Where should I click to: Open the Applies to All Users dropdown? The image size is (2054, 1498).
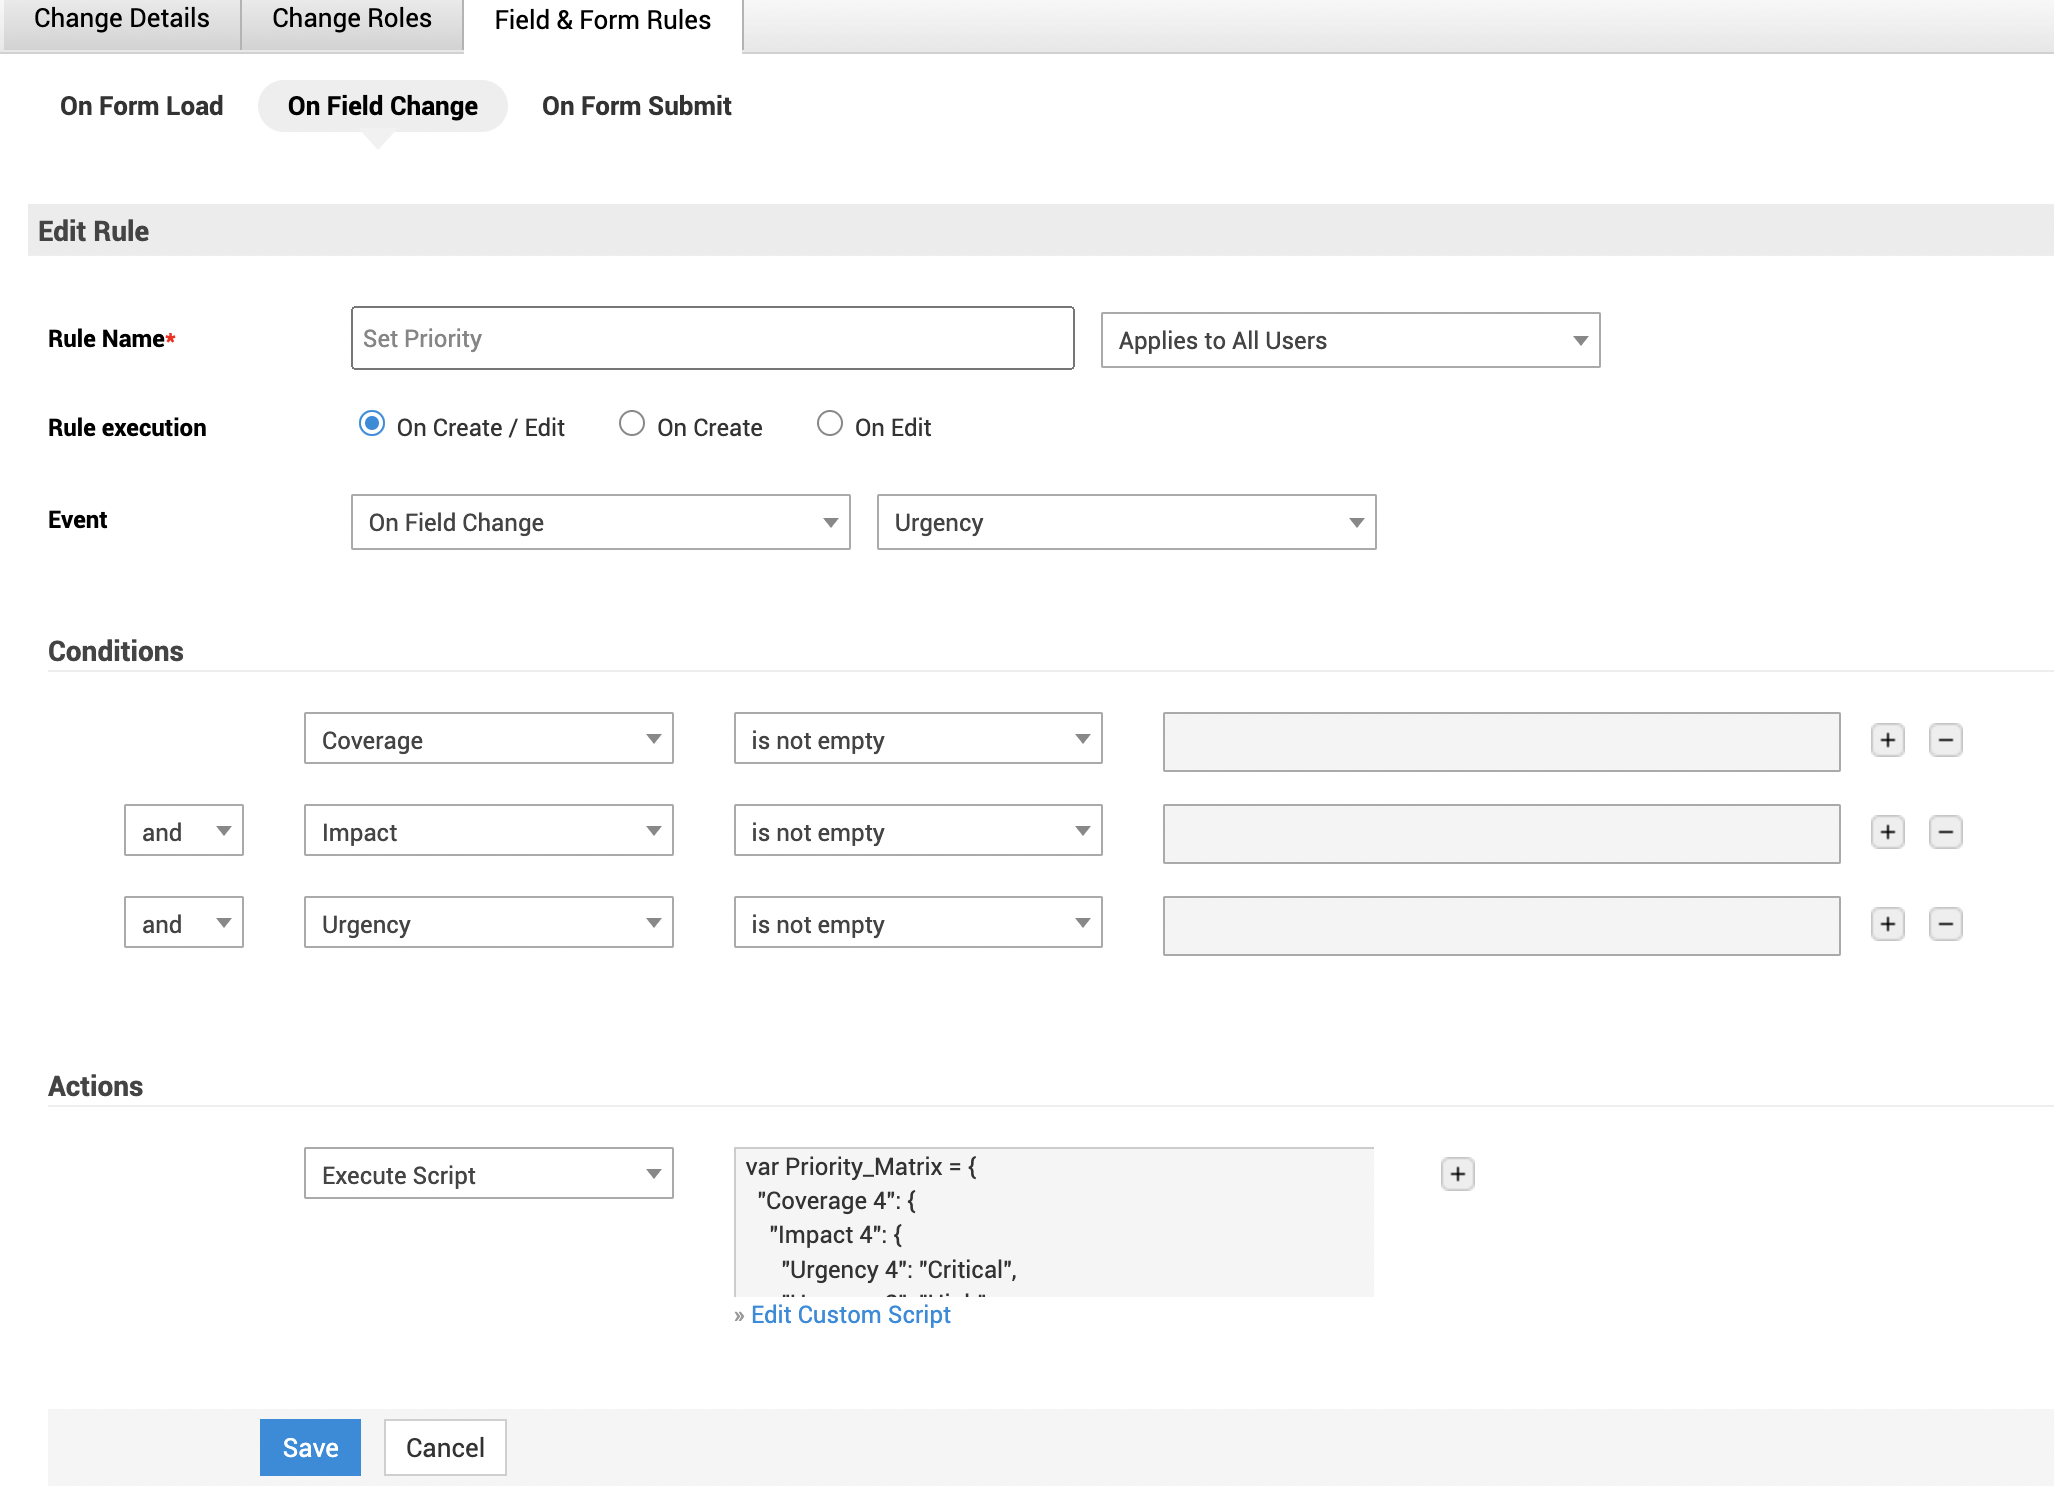pyautogui.click(x=1350, y=341)
